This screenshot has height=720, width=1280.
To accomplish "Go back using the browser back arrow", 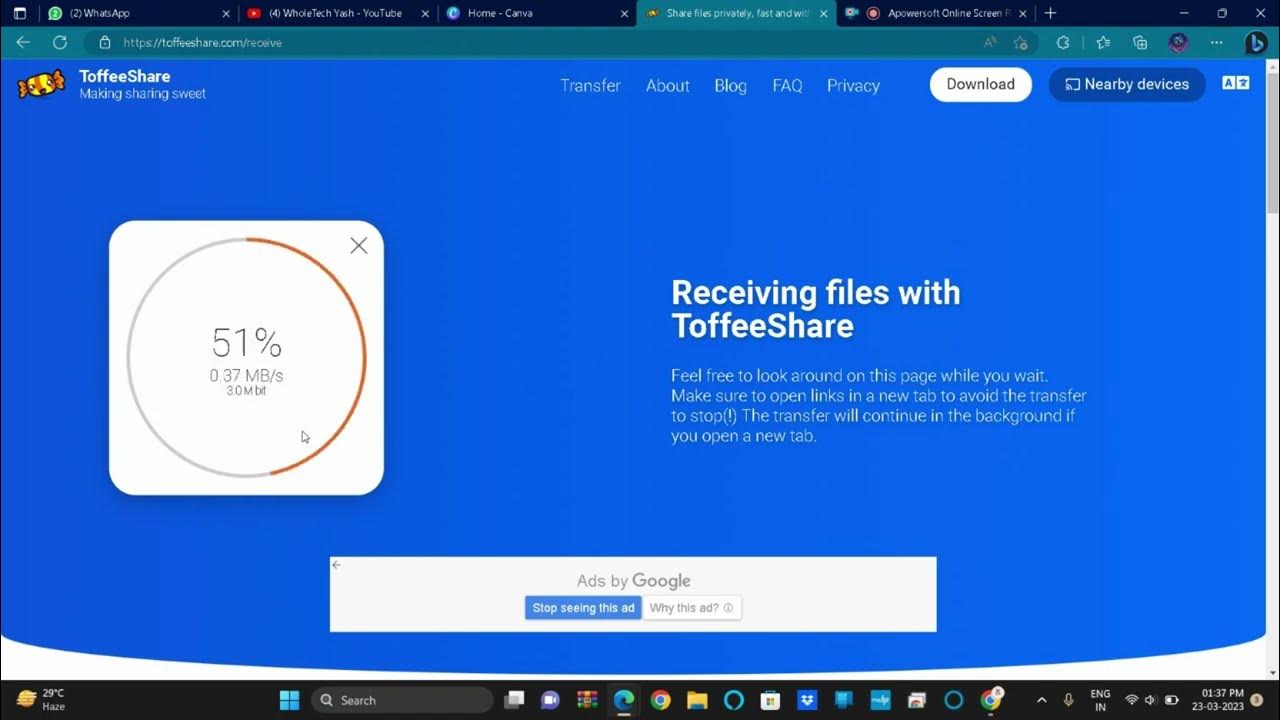I will (23, 43).
